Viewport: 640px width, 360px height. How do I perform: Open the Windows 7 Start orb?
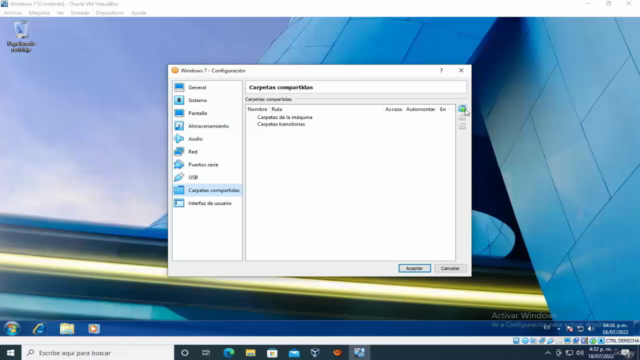point(12,329)
